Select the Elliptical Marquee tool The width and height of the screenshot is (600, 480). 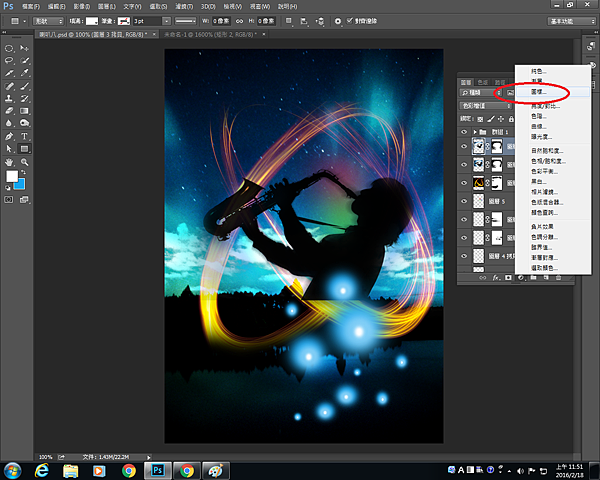[x=9, y=48]
